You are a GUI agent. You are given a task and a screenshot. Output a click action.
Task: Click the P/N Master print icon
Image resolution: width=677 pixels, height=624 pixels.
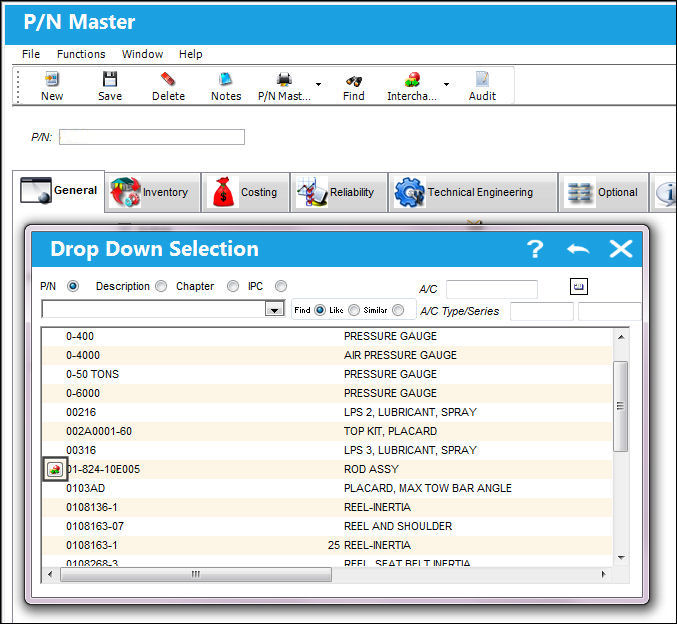coord(284,79)
